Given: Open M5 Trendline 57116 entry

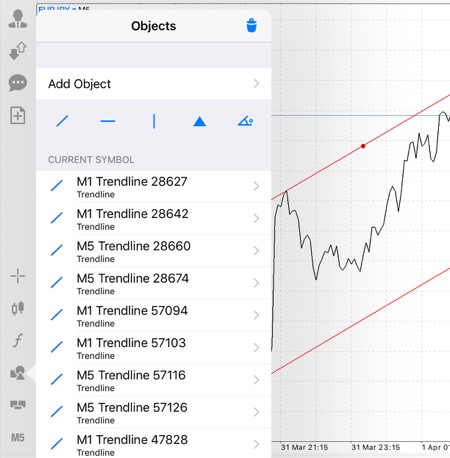Looking at the screenshot, I should coord(154,381).
